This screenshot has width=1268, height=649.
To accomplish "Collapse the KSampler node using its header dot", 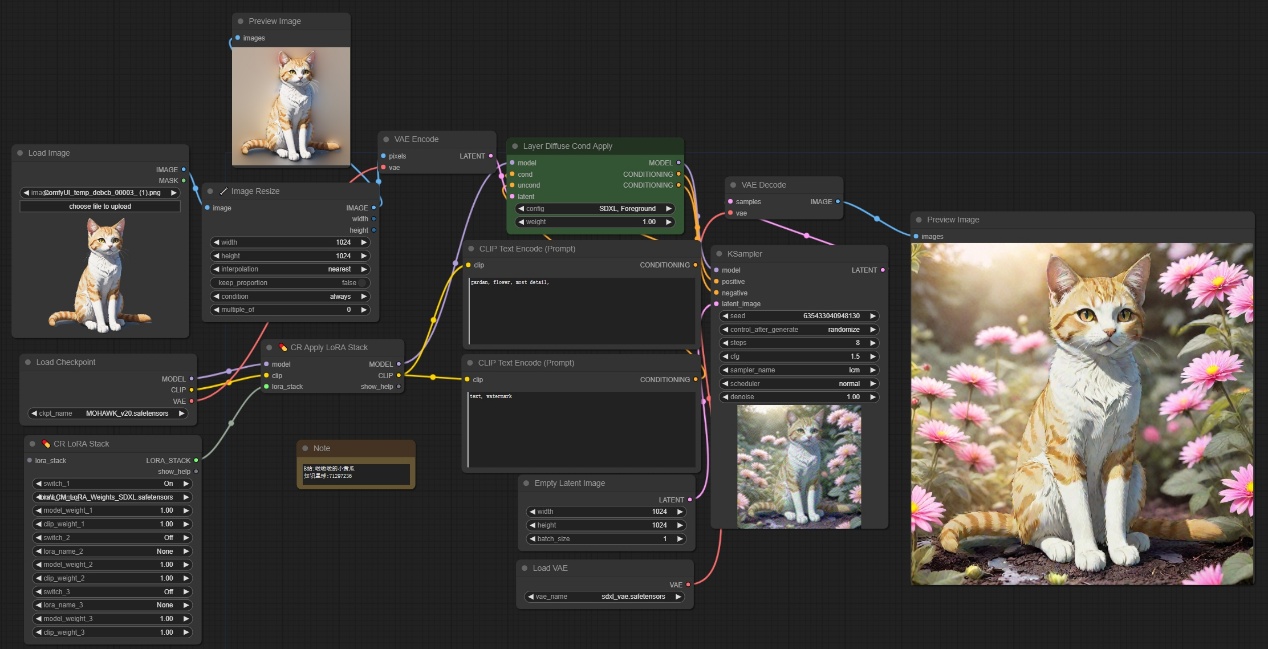I will (x=720, y=254).
